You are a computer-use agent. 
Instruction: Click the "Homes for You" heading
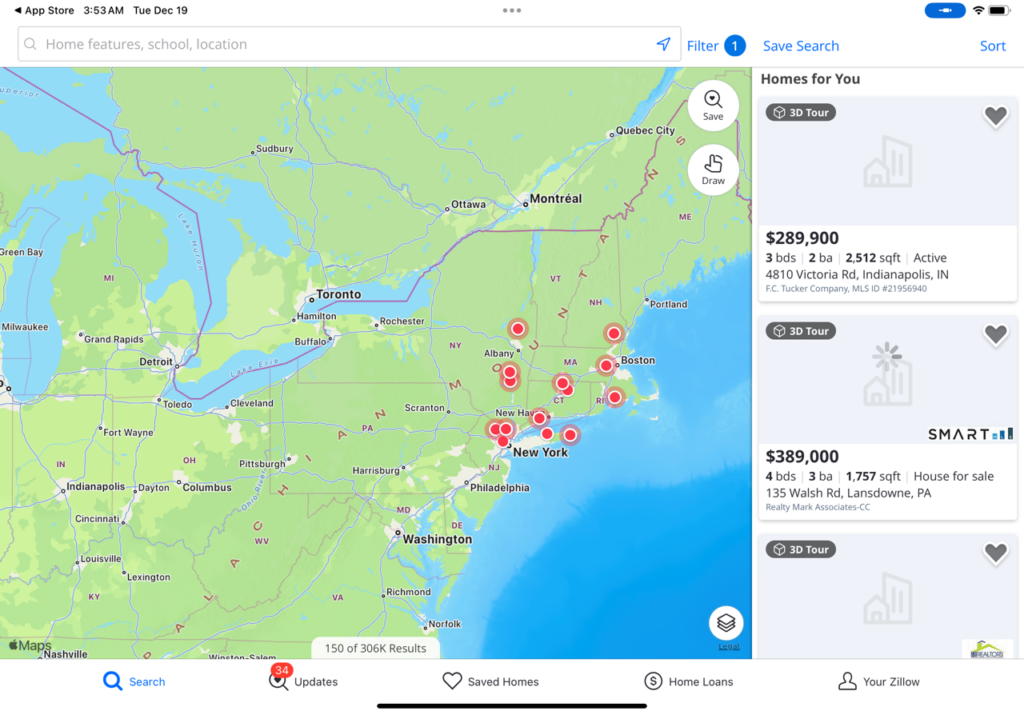(810, 79)
